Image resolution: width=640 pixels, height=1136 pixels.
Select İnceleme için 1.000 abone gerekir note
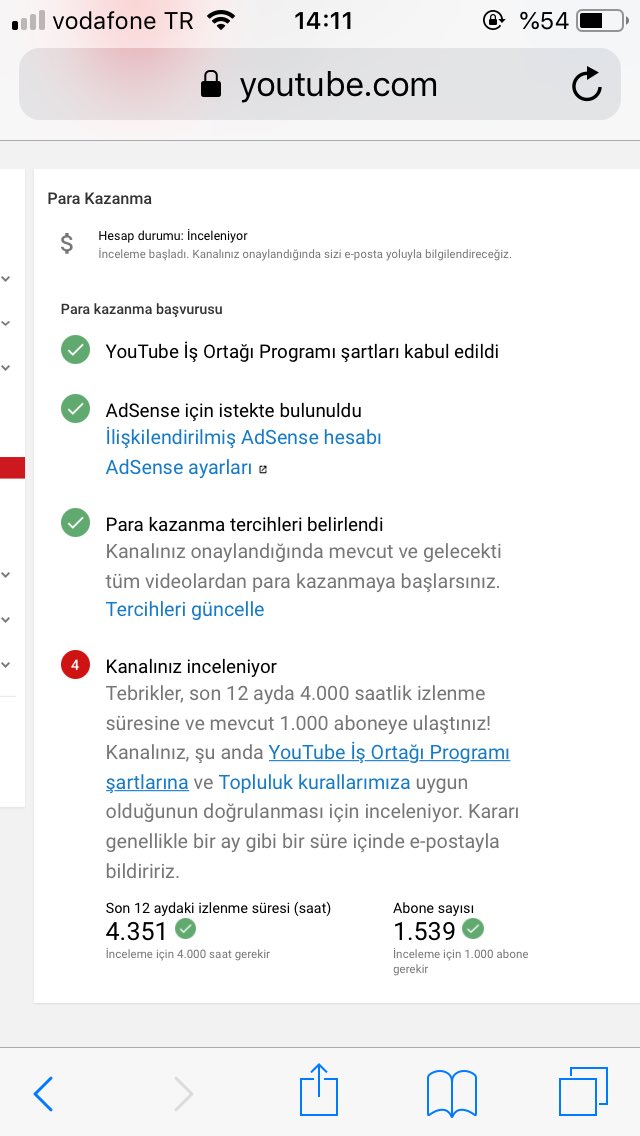460,961
